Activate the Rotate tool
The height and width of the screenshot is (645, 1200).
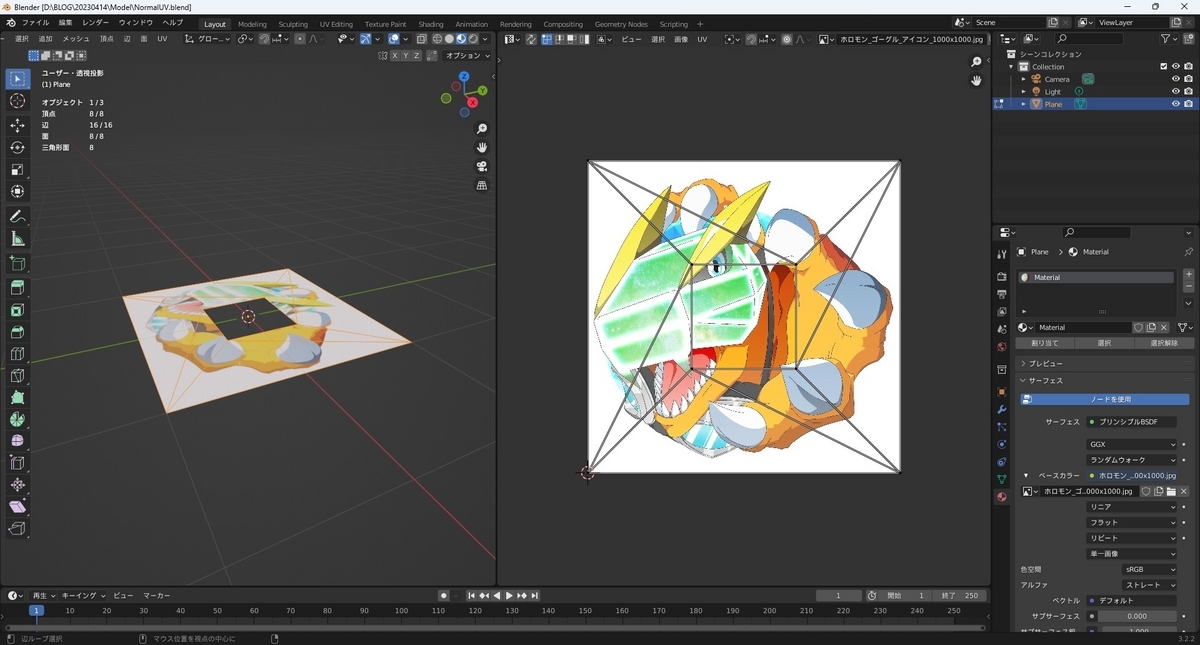tap(16, 148)
